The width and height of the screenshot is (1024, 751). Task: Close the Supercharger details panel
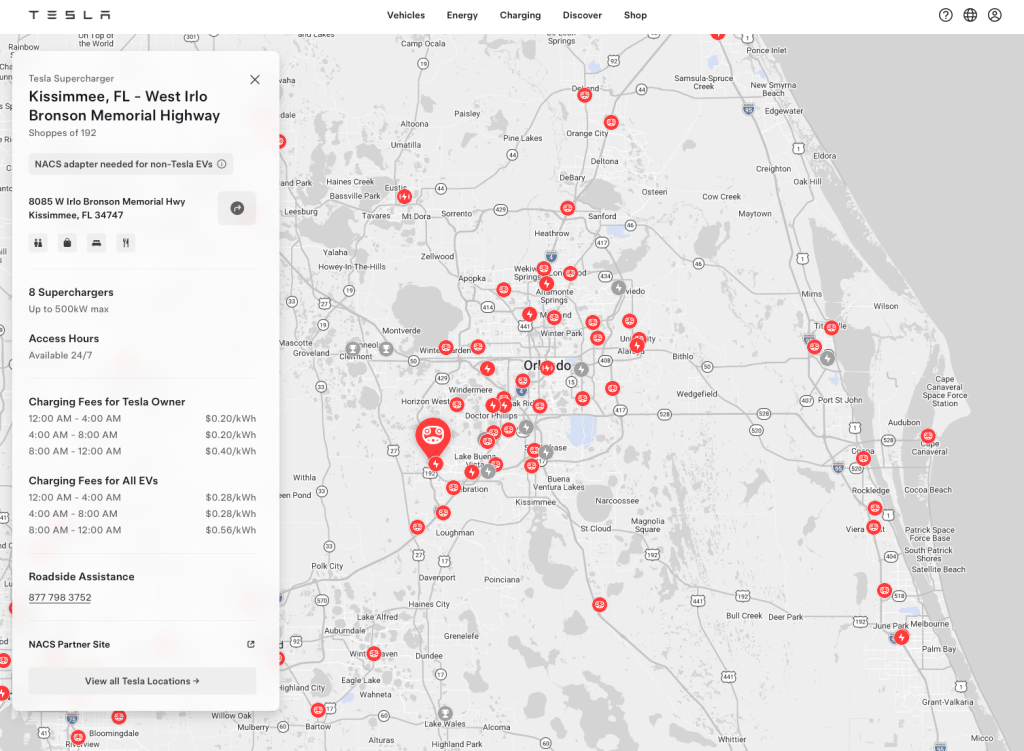click(x=255, y=80)
